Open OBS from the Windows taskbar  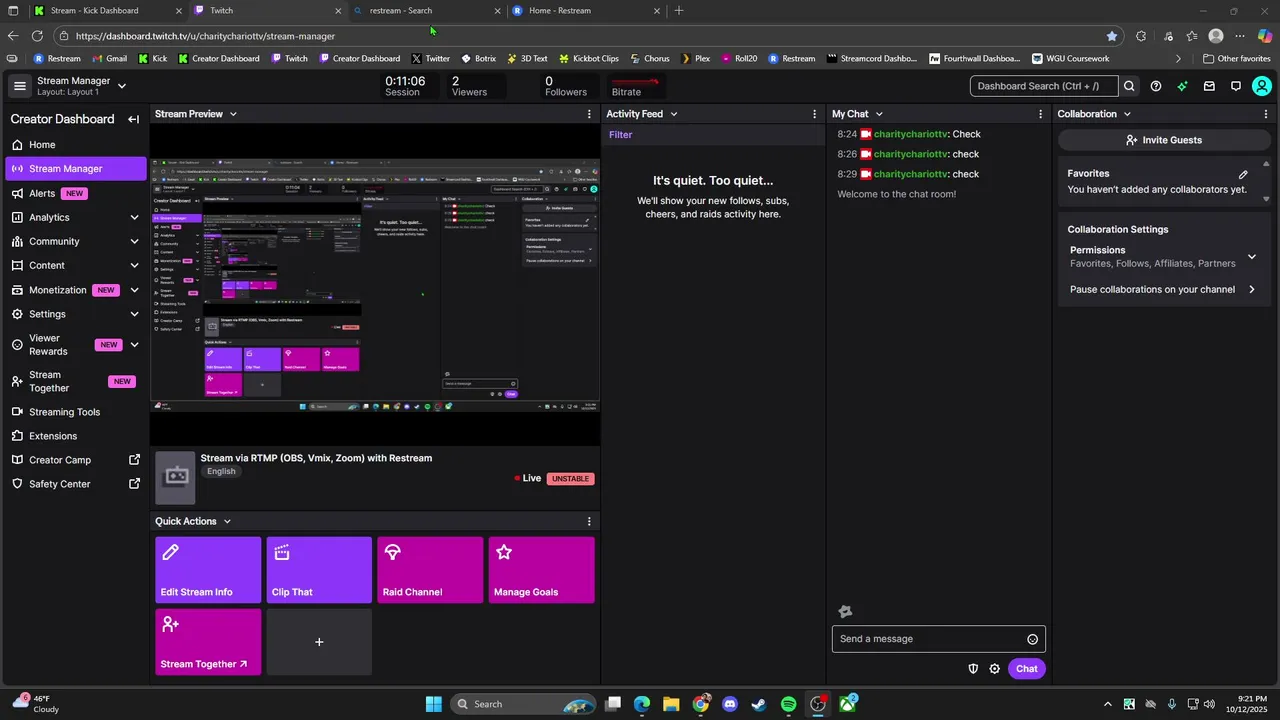[818, 704]
